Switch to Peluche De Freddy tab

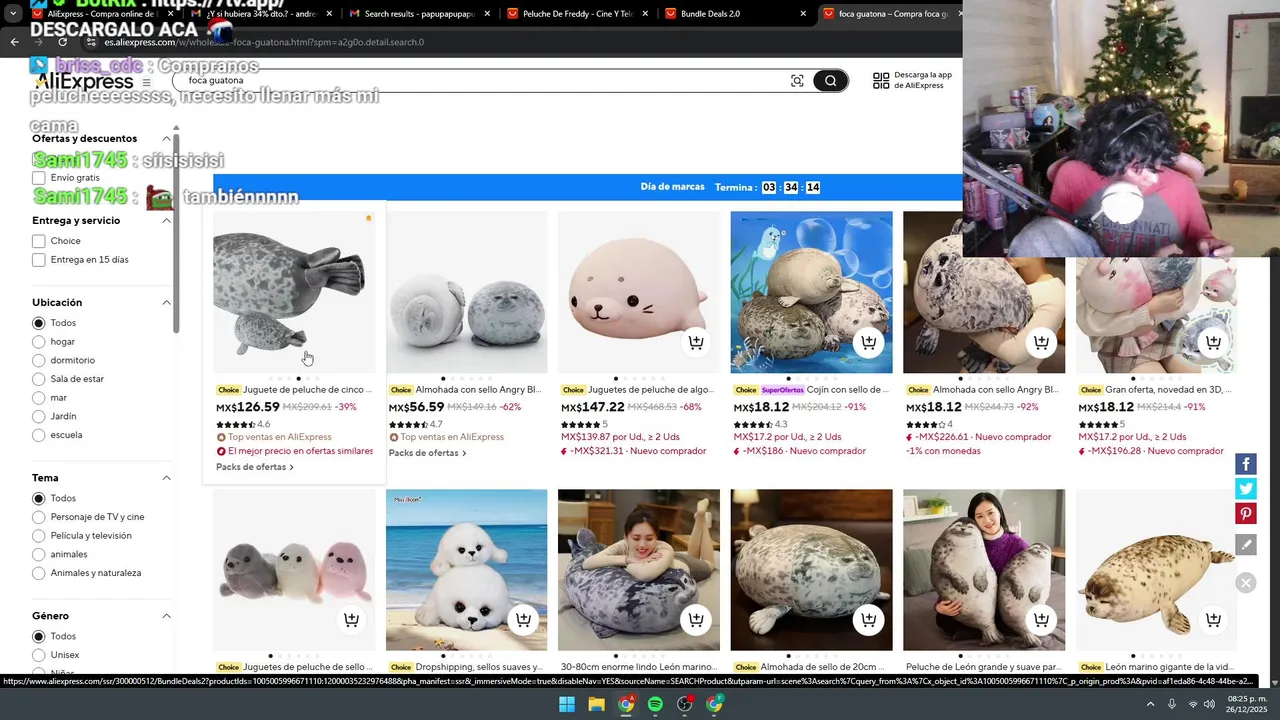(578, 14)
